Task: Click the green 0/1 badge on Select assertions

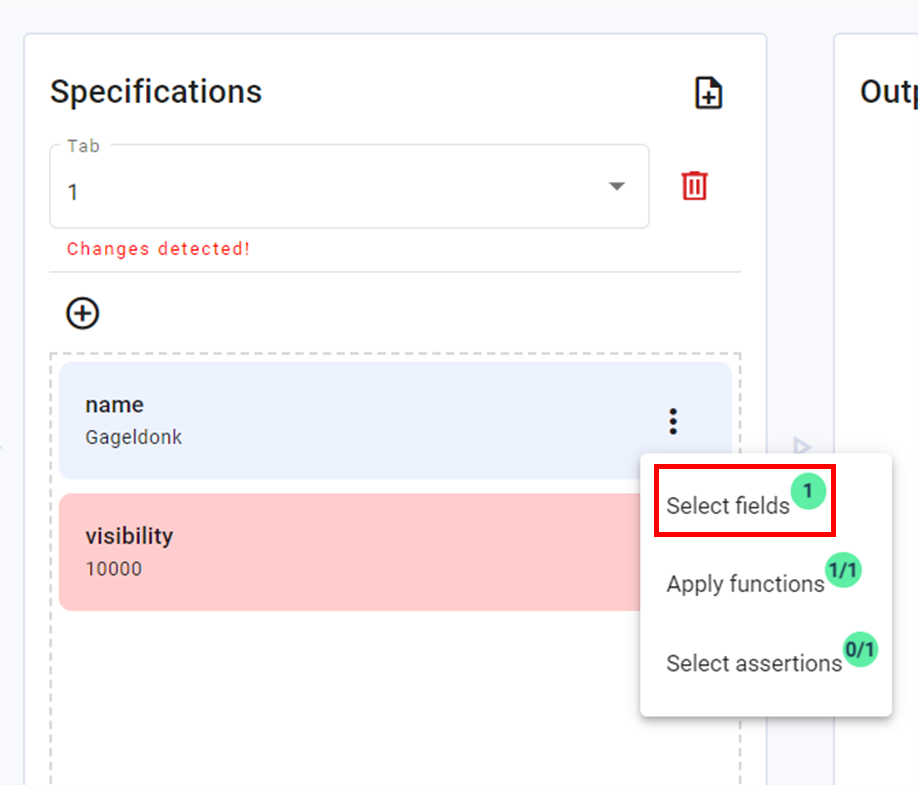Action: click(860, 650)
